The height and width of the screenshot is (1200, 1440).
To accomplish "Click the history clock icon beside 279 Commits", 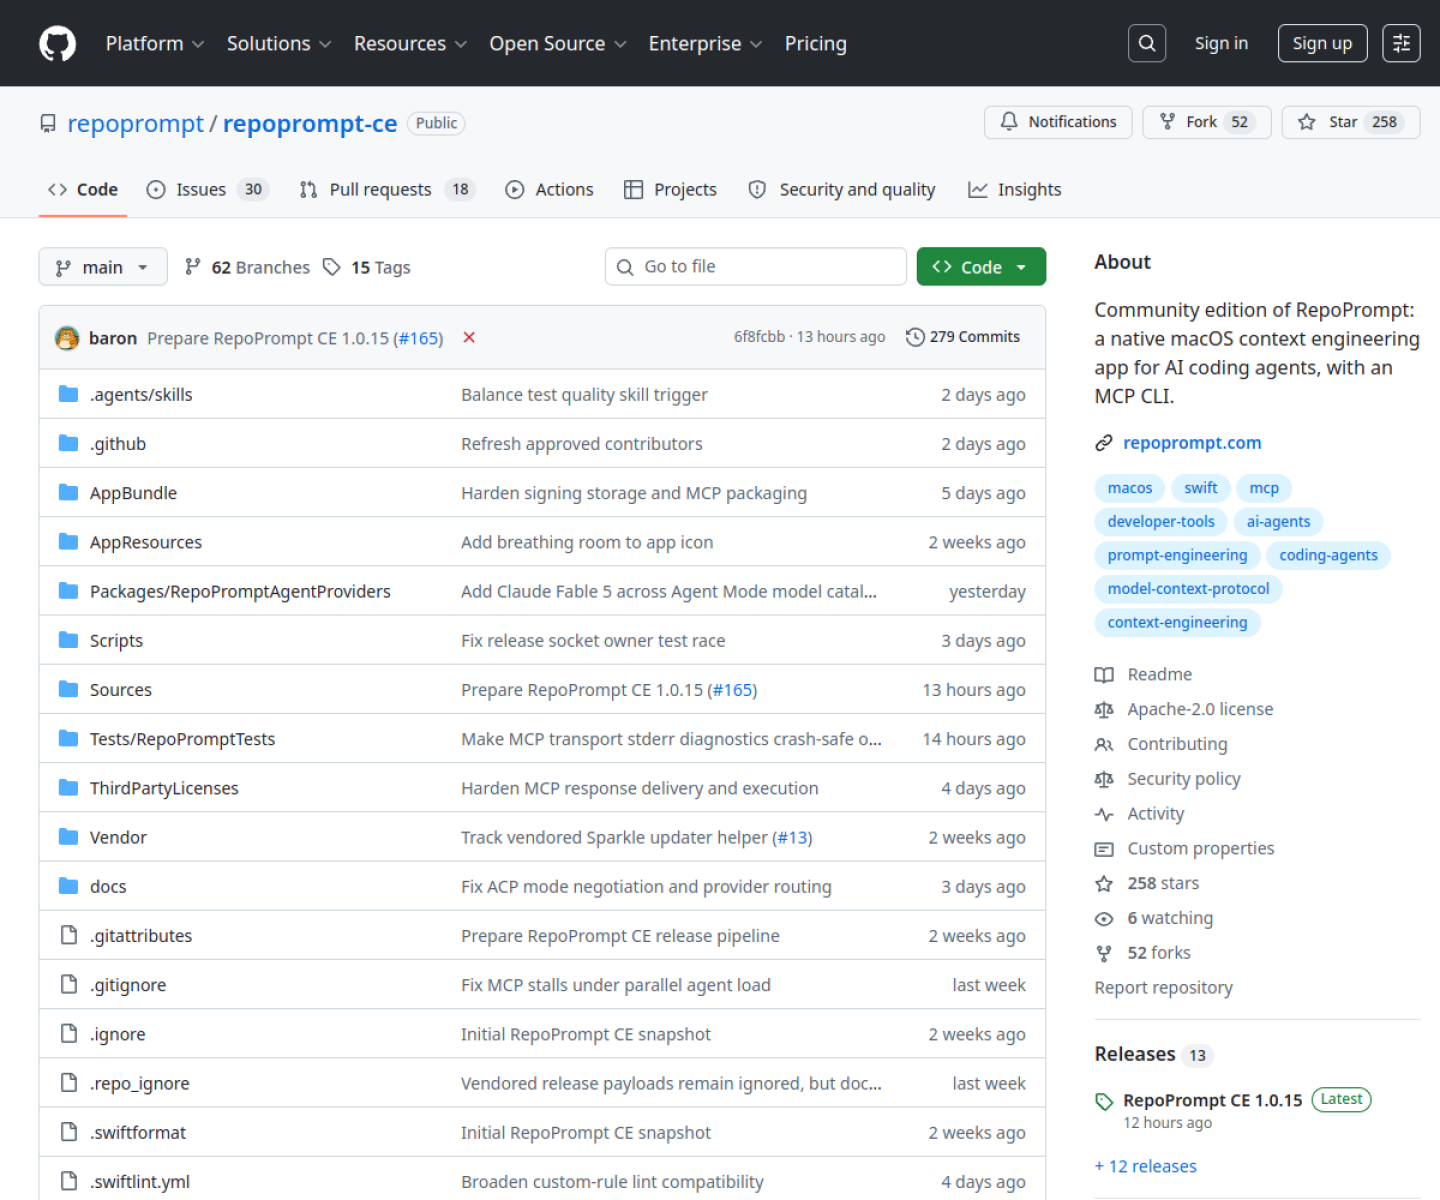I will click(915, 337).
